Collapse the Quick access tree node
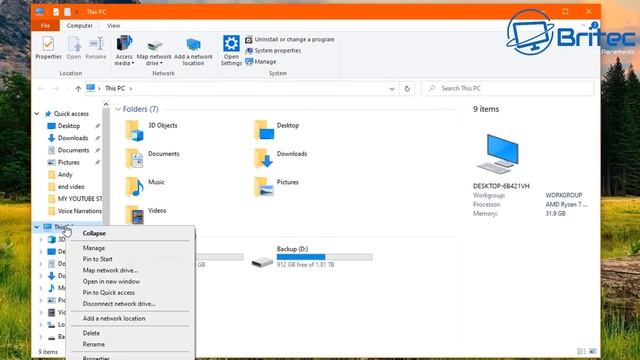Screen dimensions: 640x360 pos(37,114)
